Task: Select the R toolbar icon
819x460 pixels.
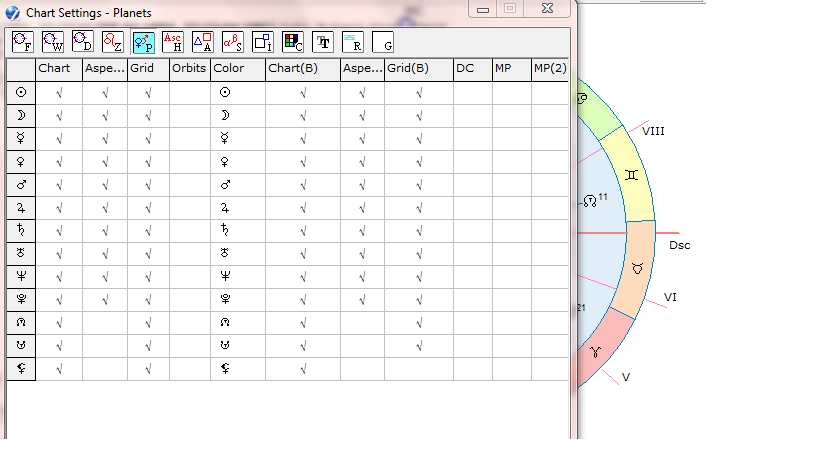Action: 352,41
